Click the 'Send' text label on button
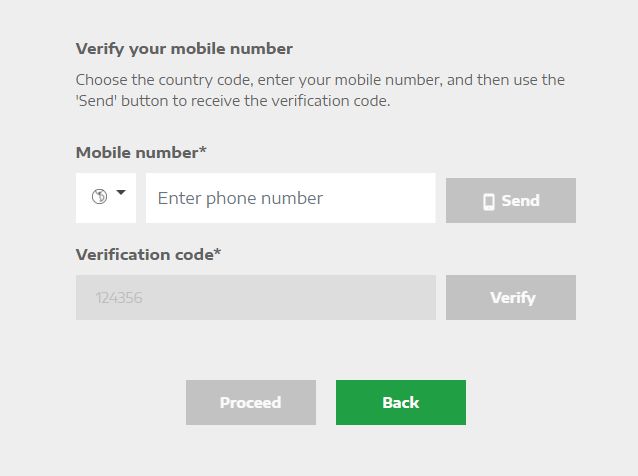638x476 pixels. pyautogui.click(x=520, y=201)
